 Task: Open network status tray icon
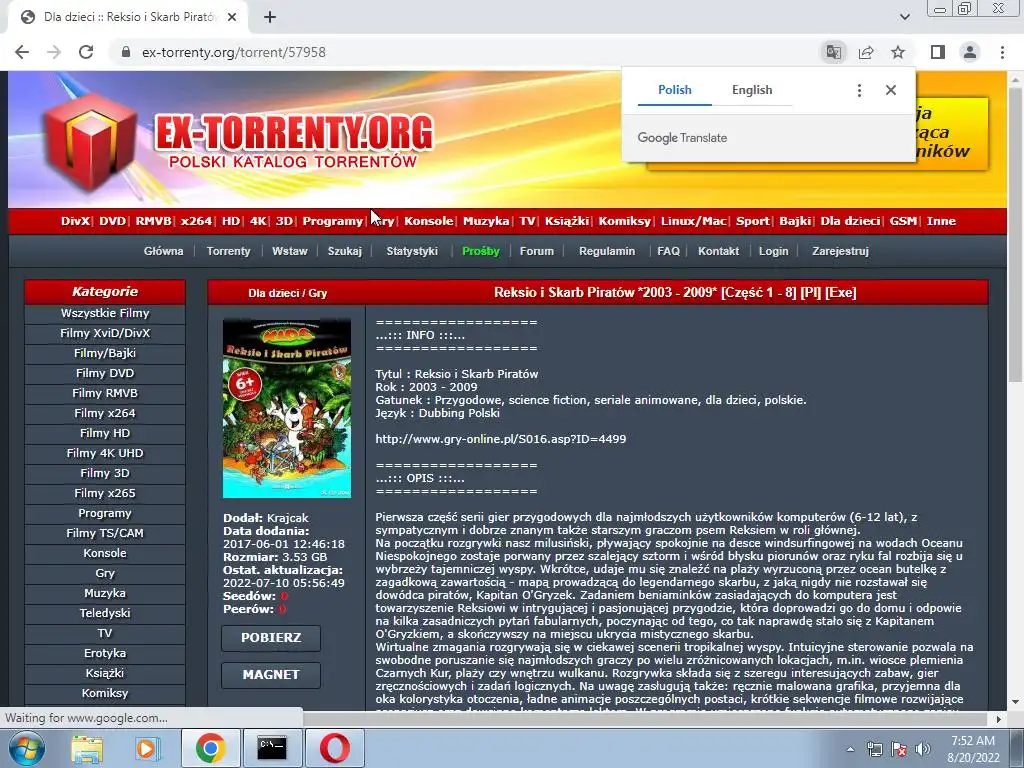coord(874,749)
